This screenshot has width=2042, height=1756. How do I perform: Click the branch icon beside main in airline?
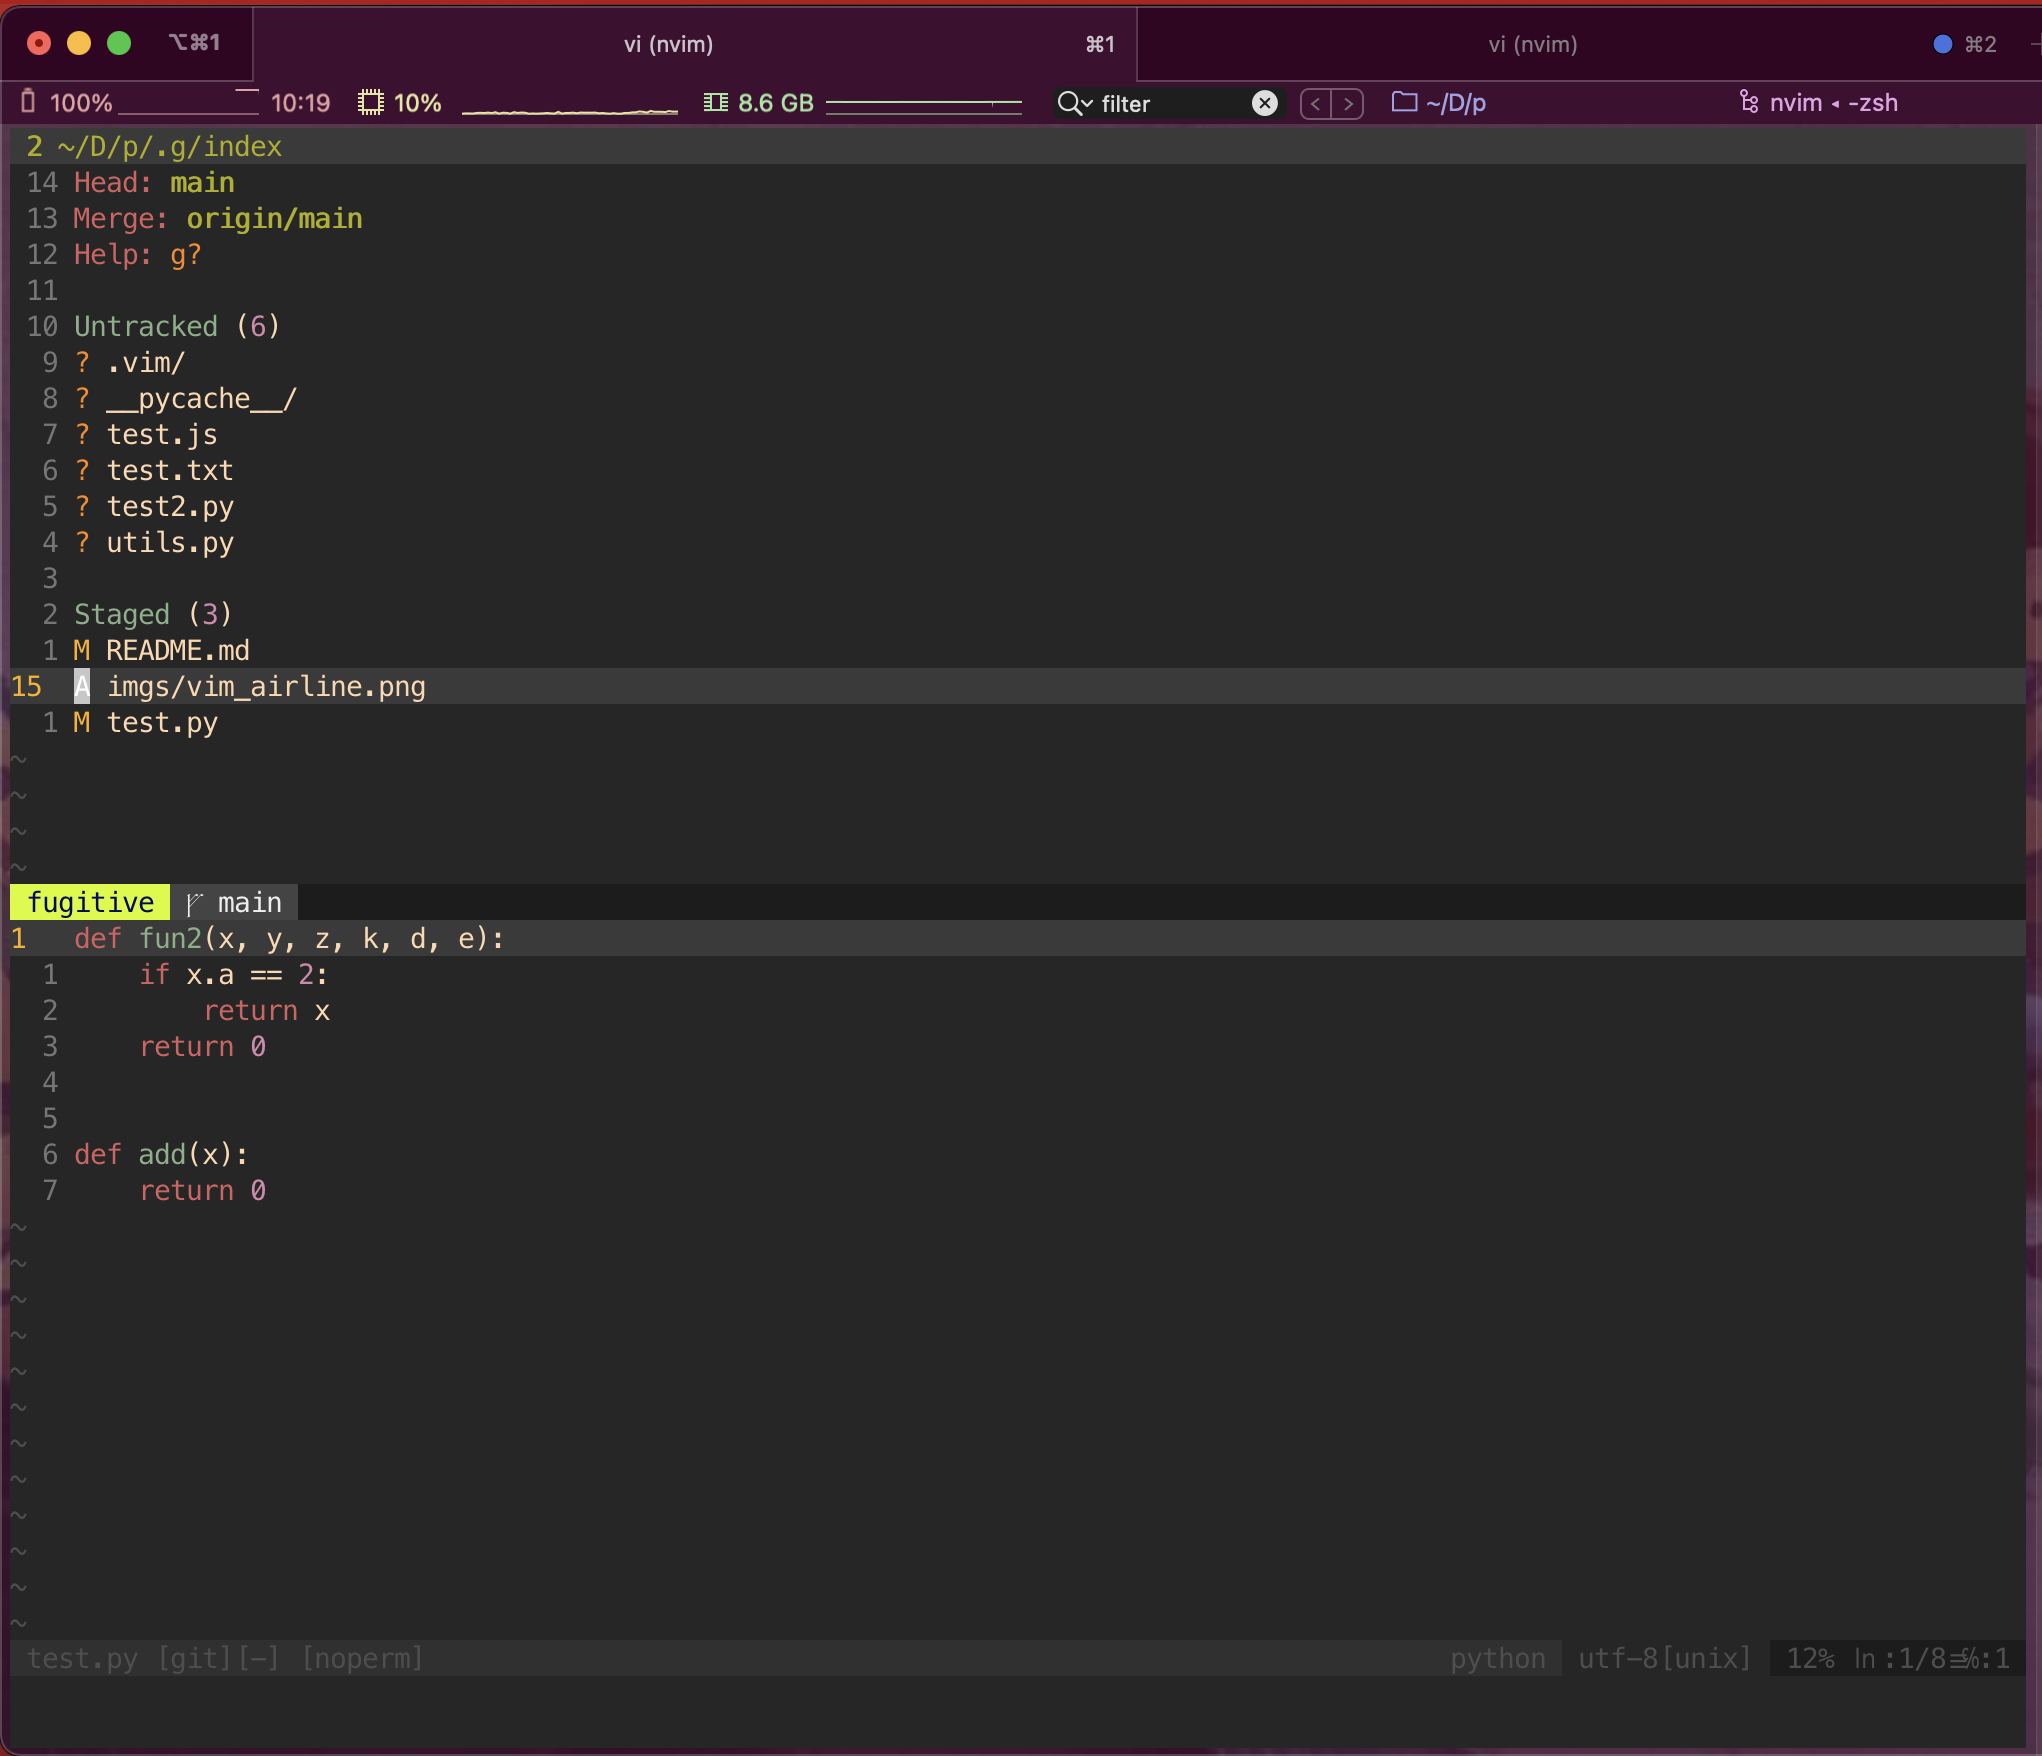click(194, 903)
